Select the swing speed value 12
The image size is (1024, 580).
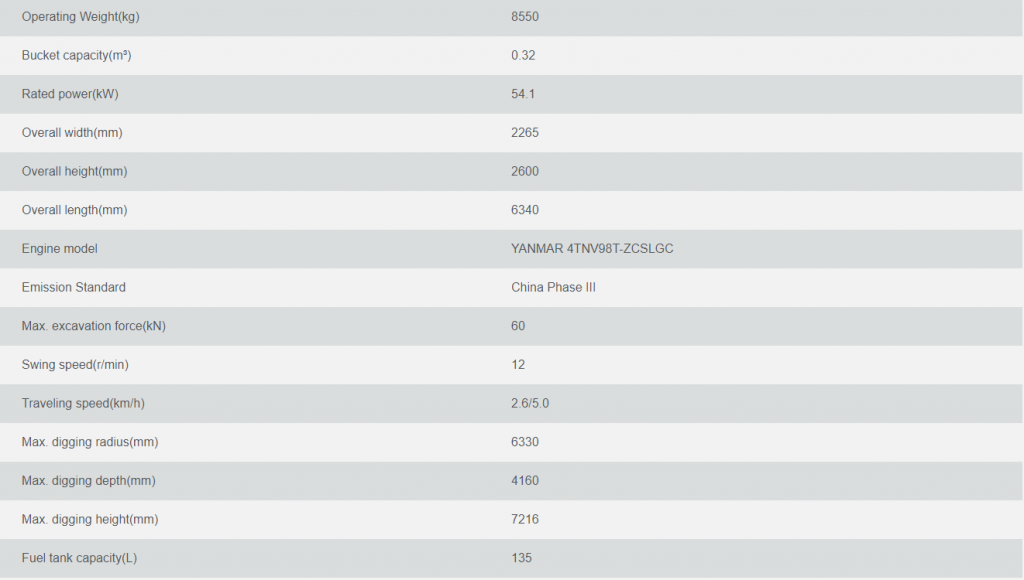[518, 364]
